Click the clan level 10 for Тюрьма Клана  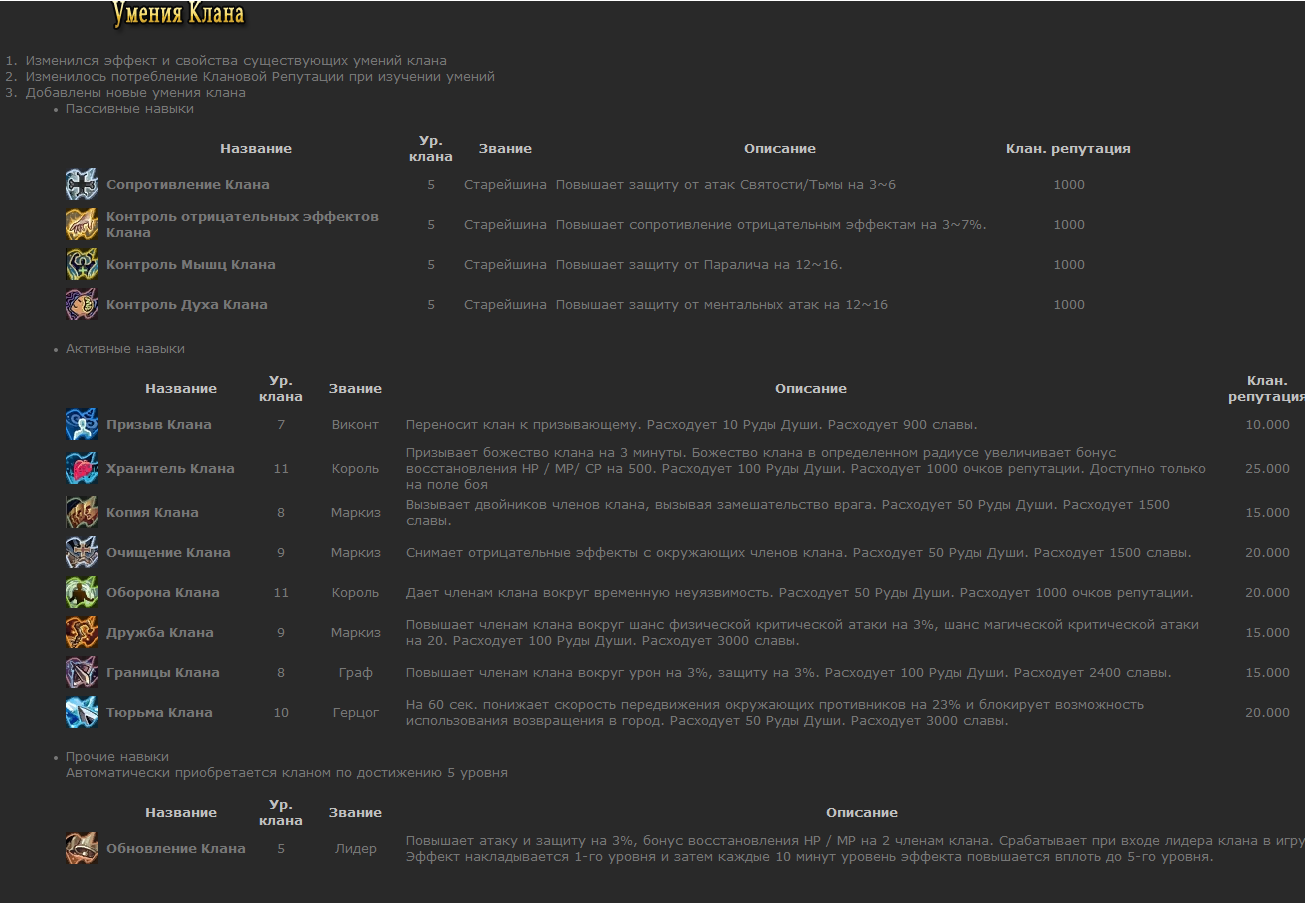tap(281, 712)
